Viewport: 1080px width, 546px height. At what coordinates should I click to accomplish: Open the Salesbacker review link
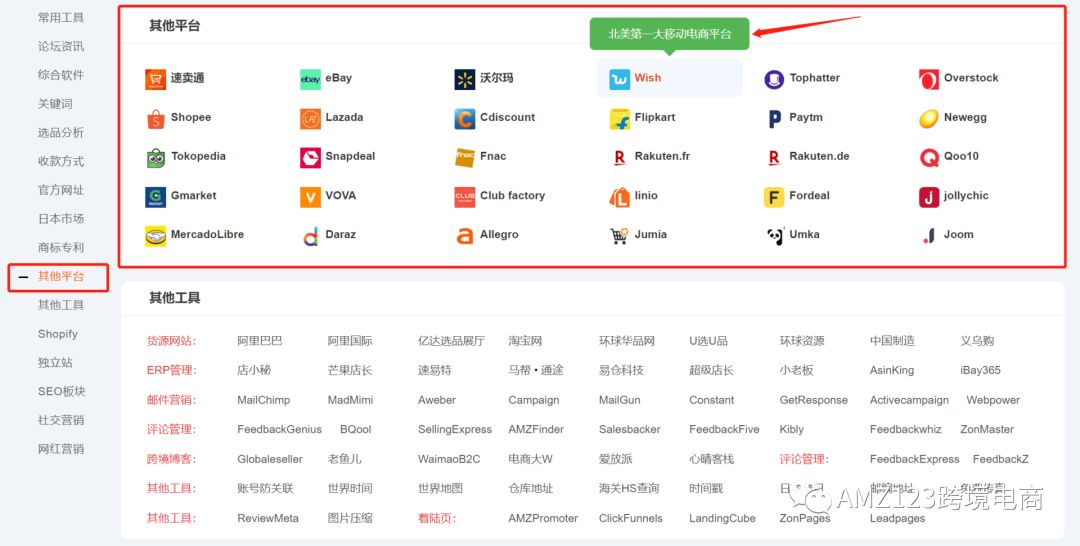point(630,430)
